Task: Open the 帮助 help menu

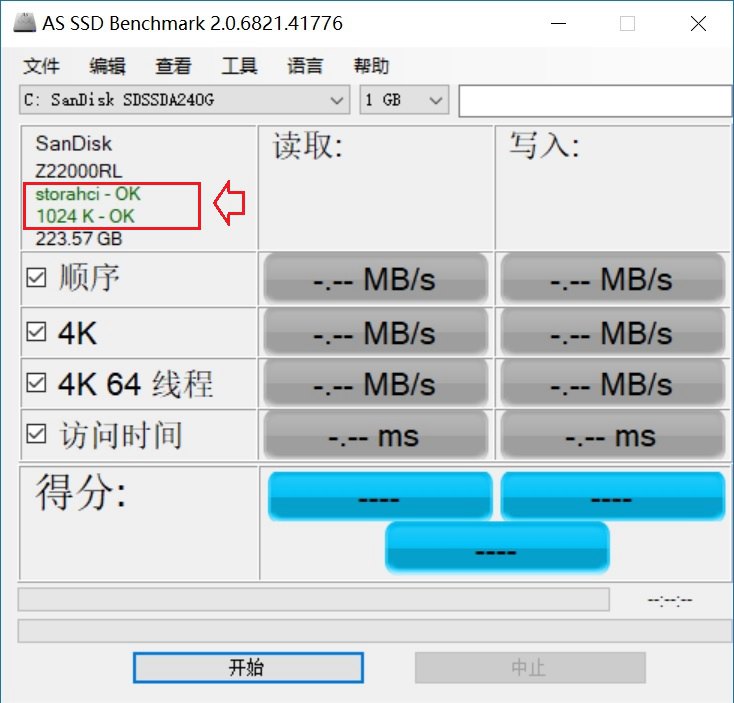Action: tap(371, 66)
